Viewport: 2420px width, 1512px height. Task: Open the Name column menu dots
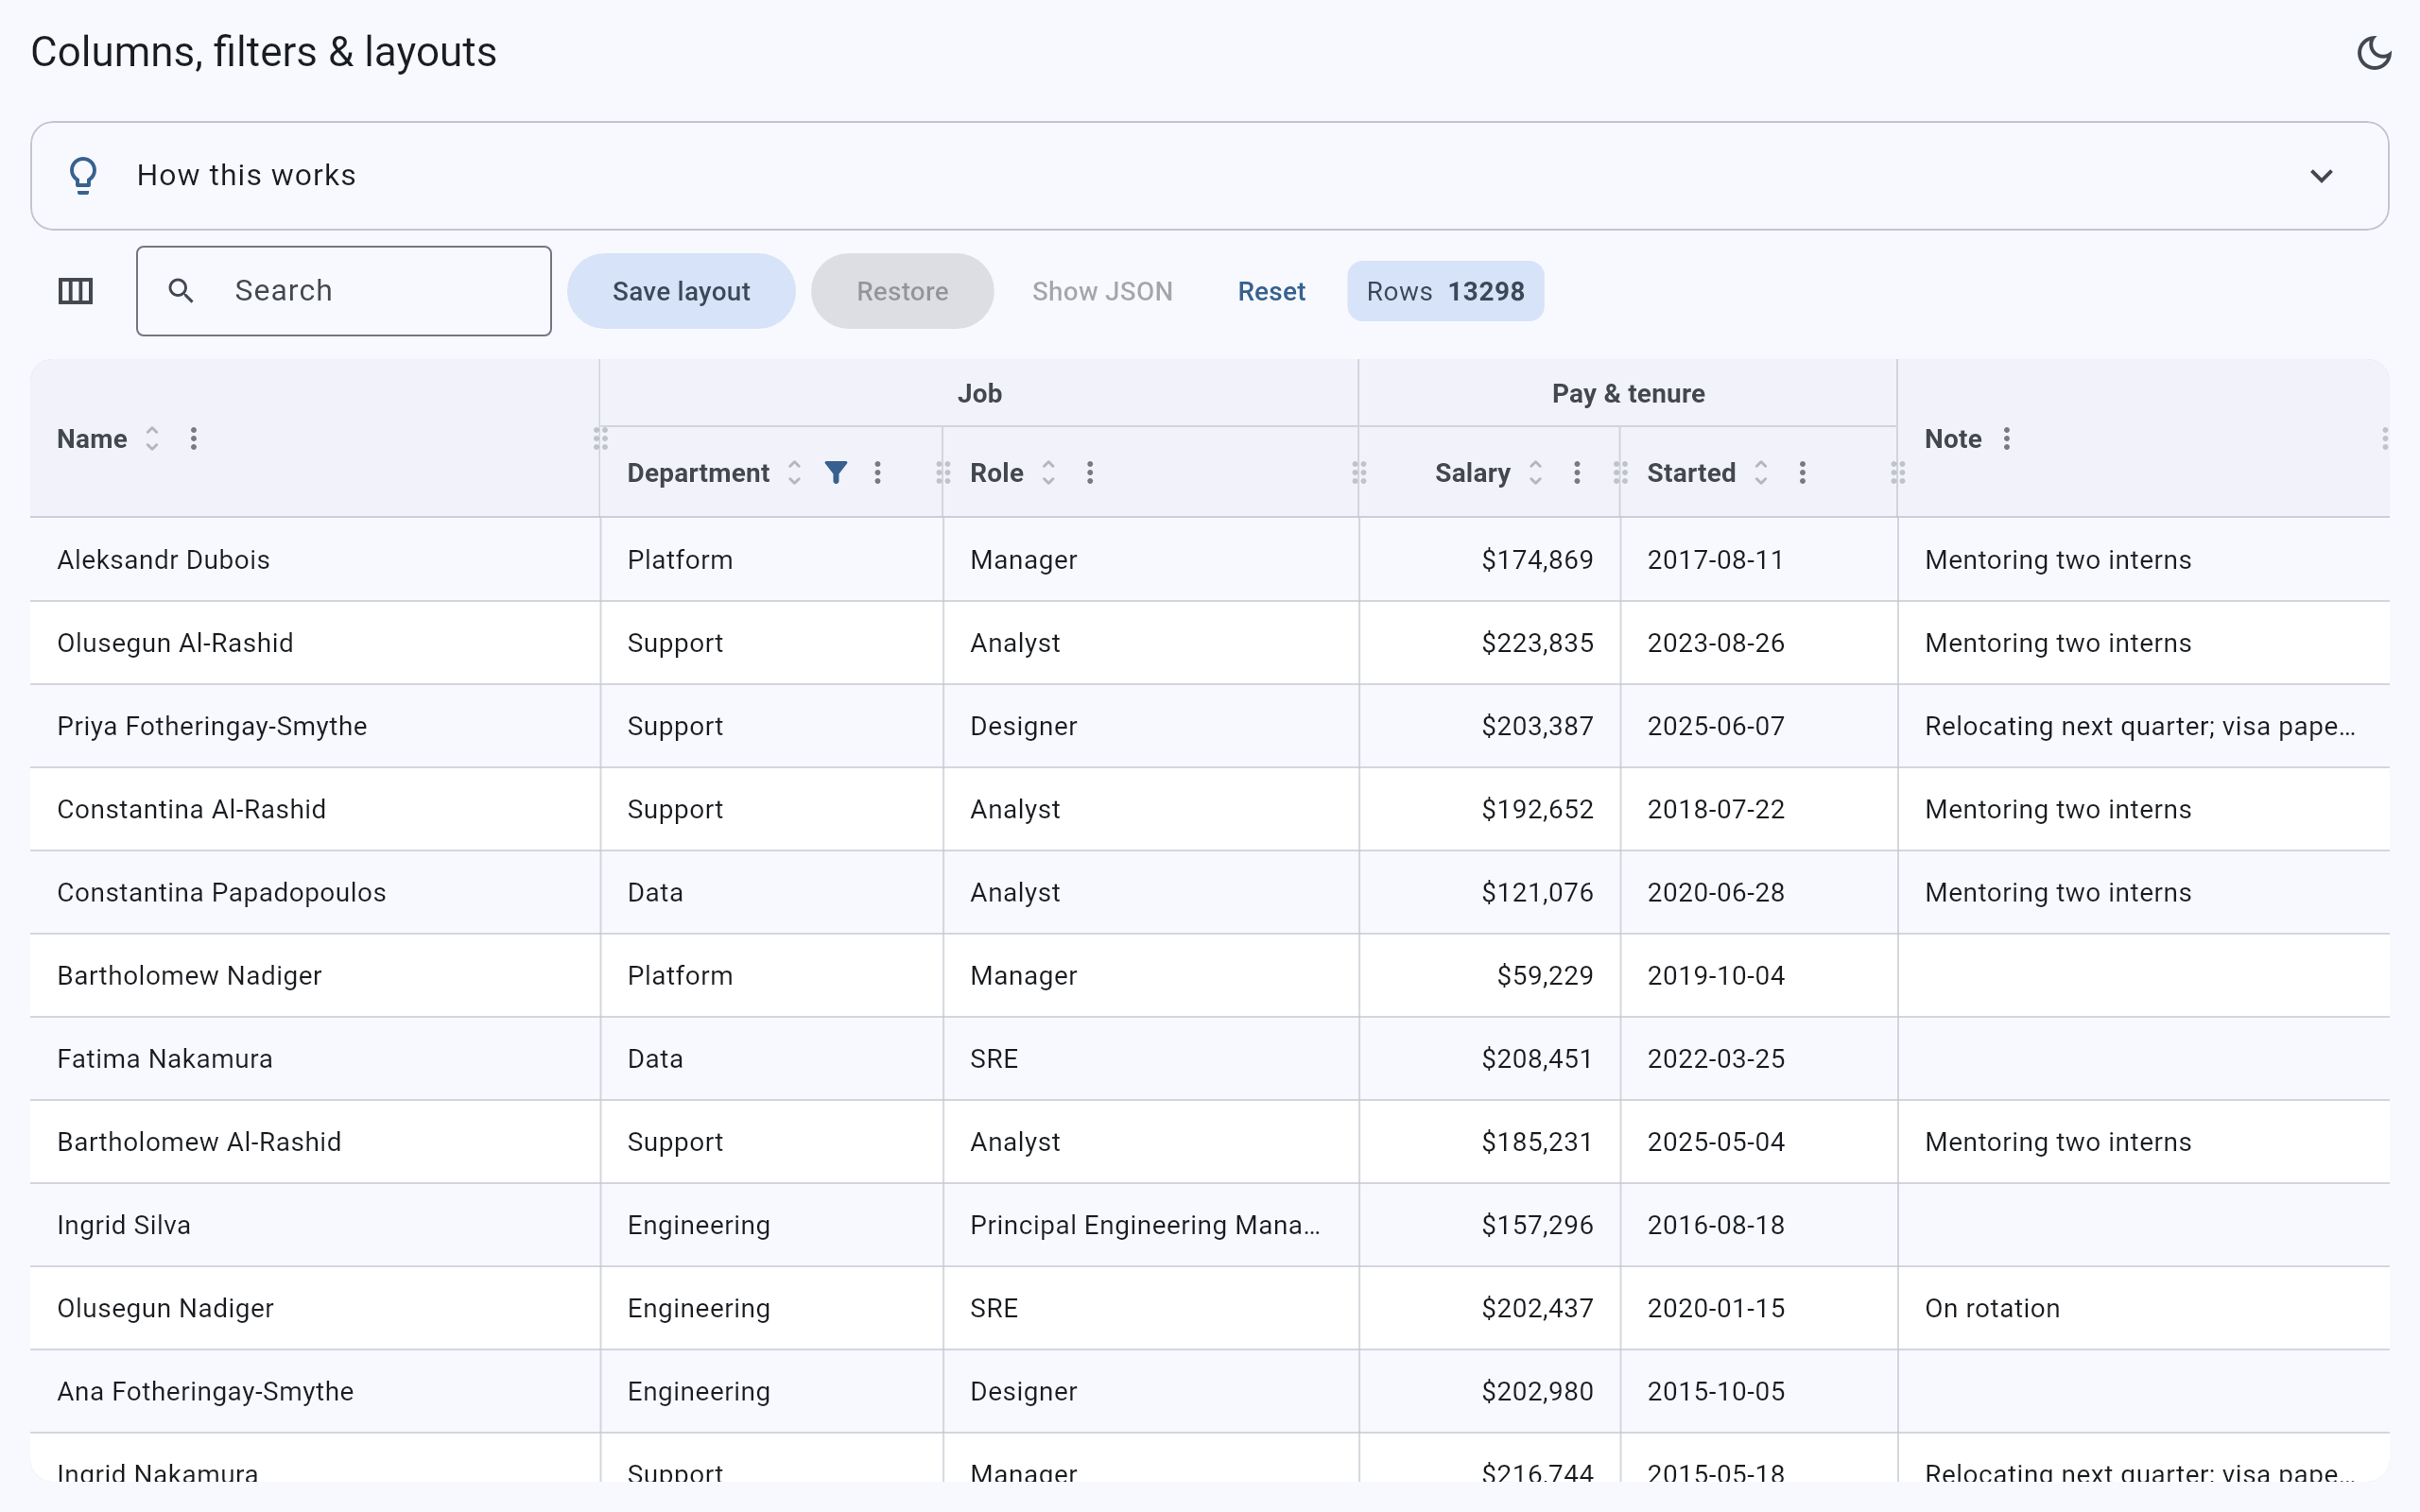pos(194,439)
